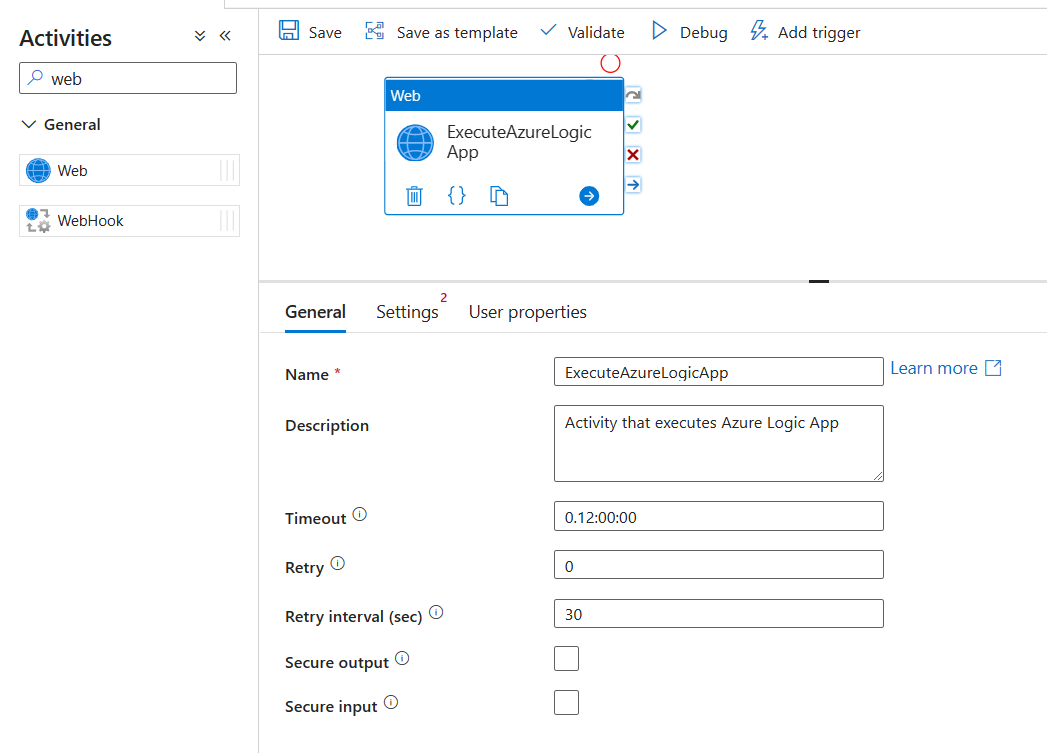Open the Settings tab

pos(407,312)
